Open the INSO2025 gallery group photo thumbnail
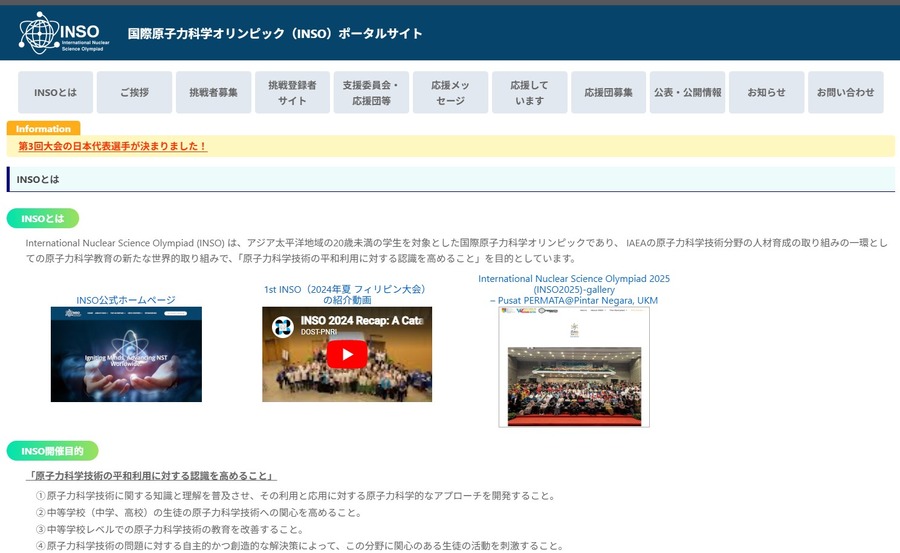Viewport: 900px width, 553px height. [x=574, y=367]
